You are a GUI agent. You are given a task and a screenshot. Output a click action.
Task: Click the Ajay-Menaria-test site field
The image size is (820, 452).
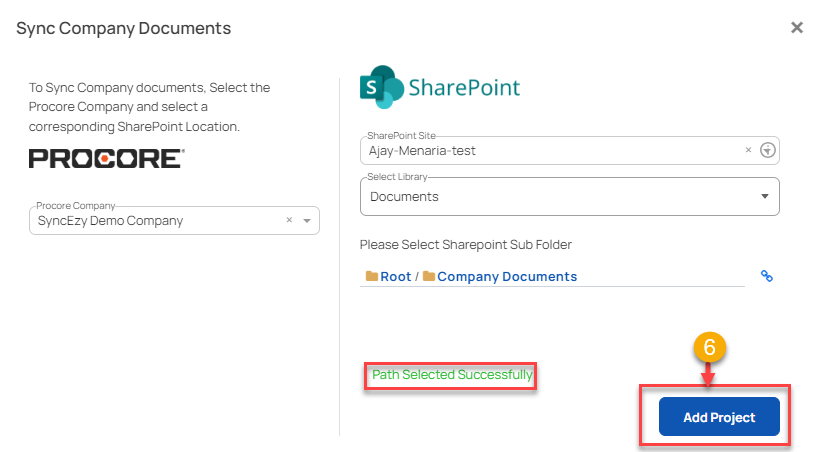(x=570, y=151)
